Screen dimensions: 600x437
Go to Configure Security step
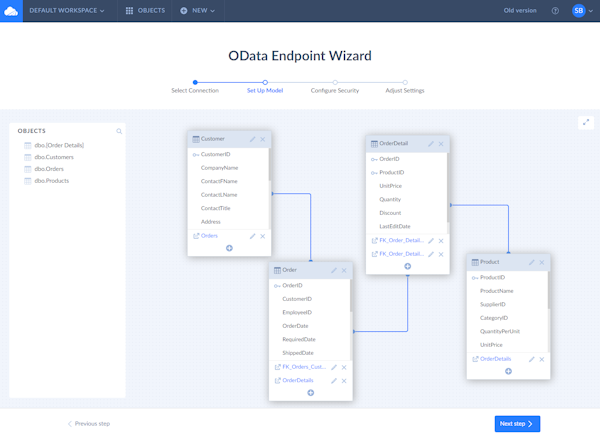(x=335, y=90)
